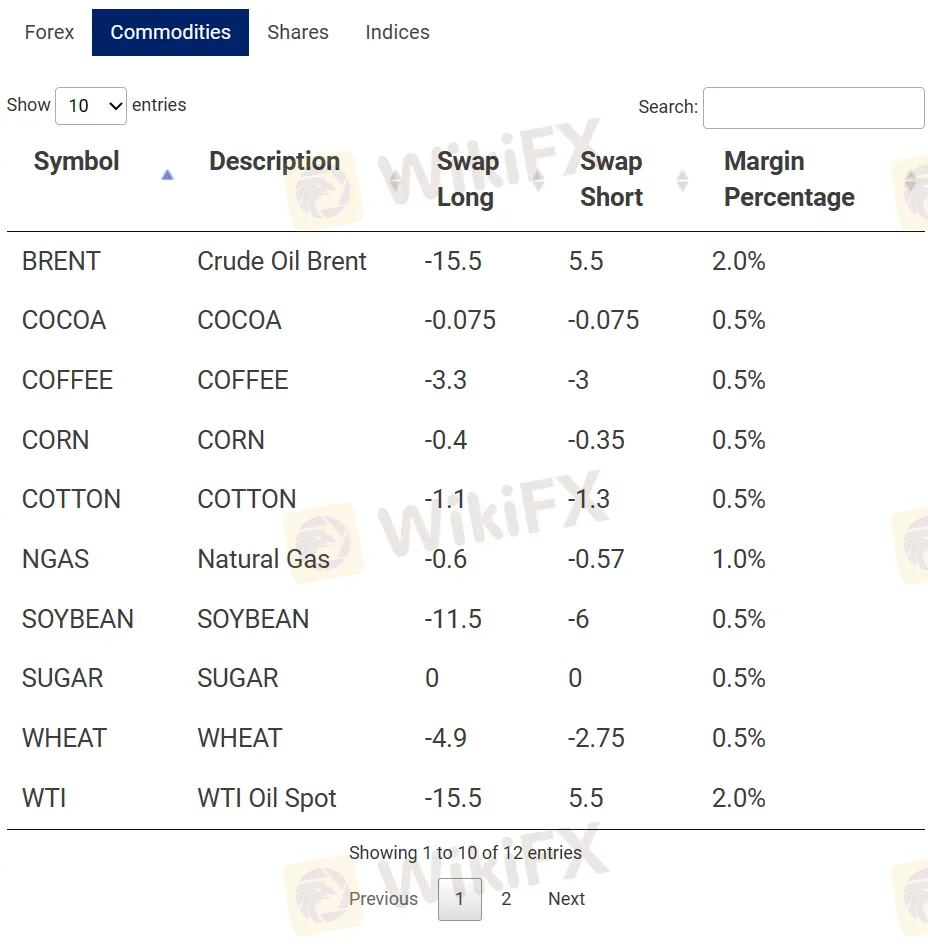Click the ascending sort triangle on Symbol
Screen dimensions: 928x944
pos(168,174)
